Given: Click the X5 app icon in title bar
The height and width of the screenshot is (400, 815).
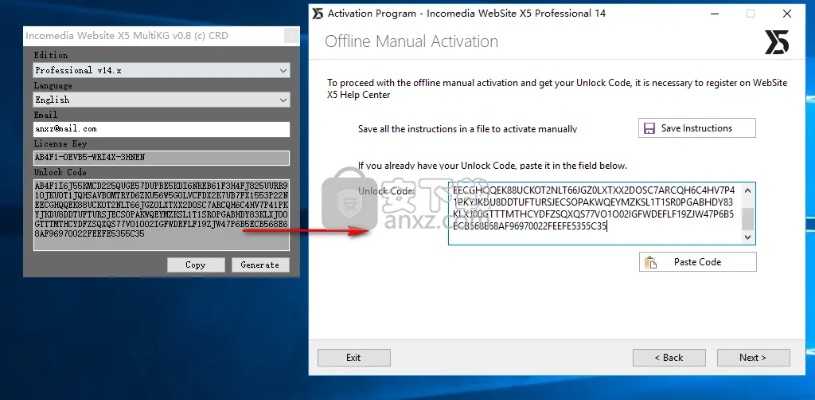Looking at the screenshot, I should [x=318, y=14].
